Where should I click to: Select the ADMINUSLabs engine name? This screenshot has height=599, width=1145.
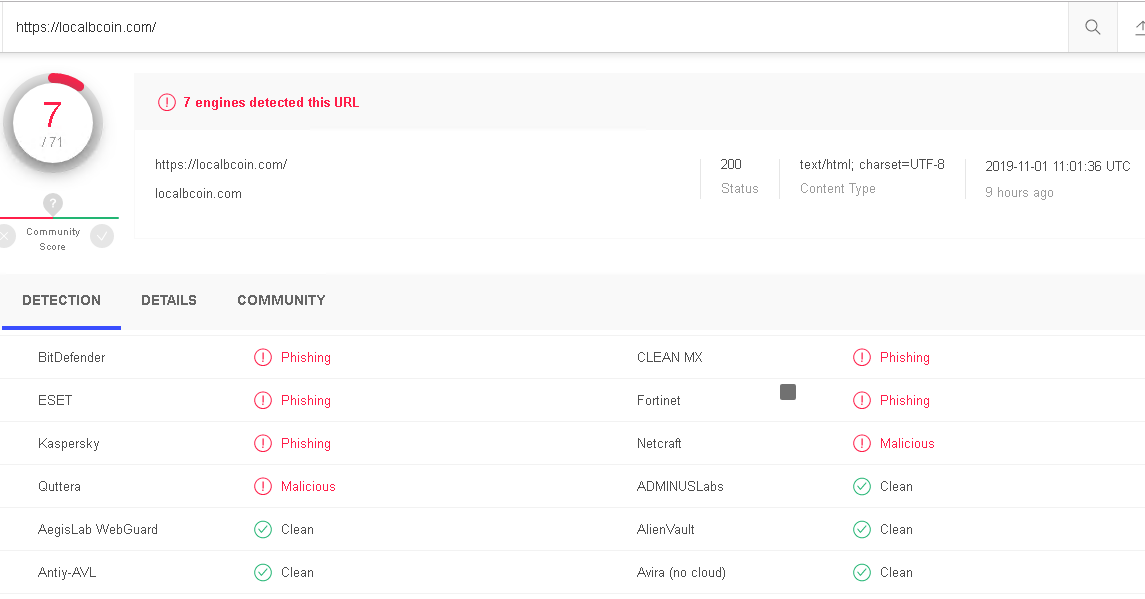[680, 487]
